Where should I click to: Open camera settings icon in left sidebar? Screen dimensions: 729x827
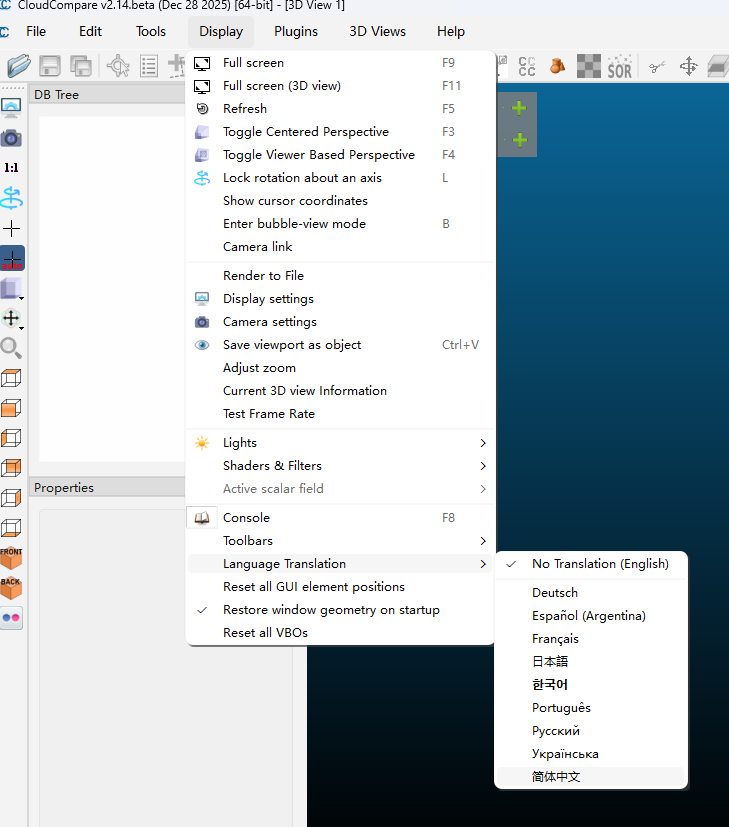(12, 138)
